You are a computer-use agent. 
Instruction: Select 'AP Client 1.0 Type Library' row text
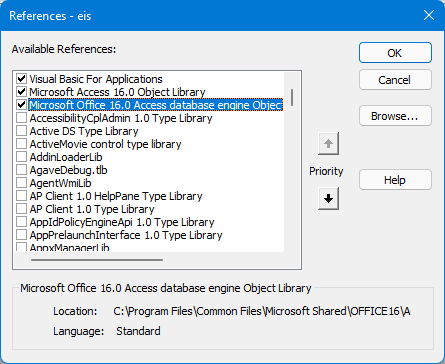[92, 209]
